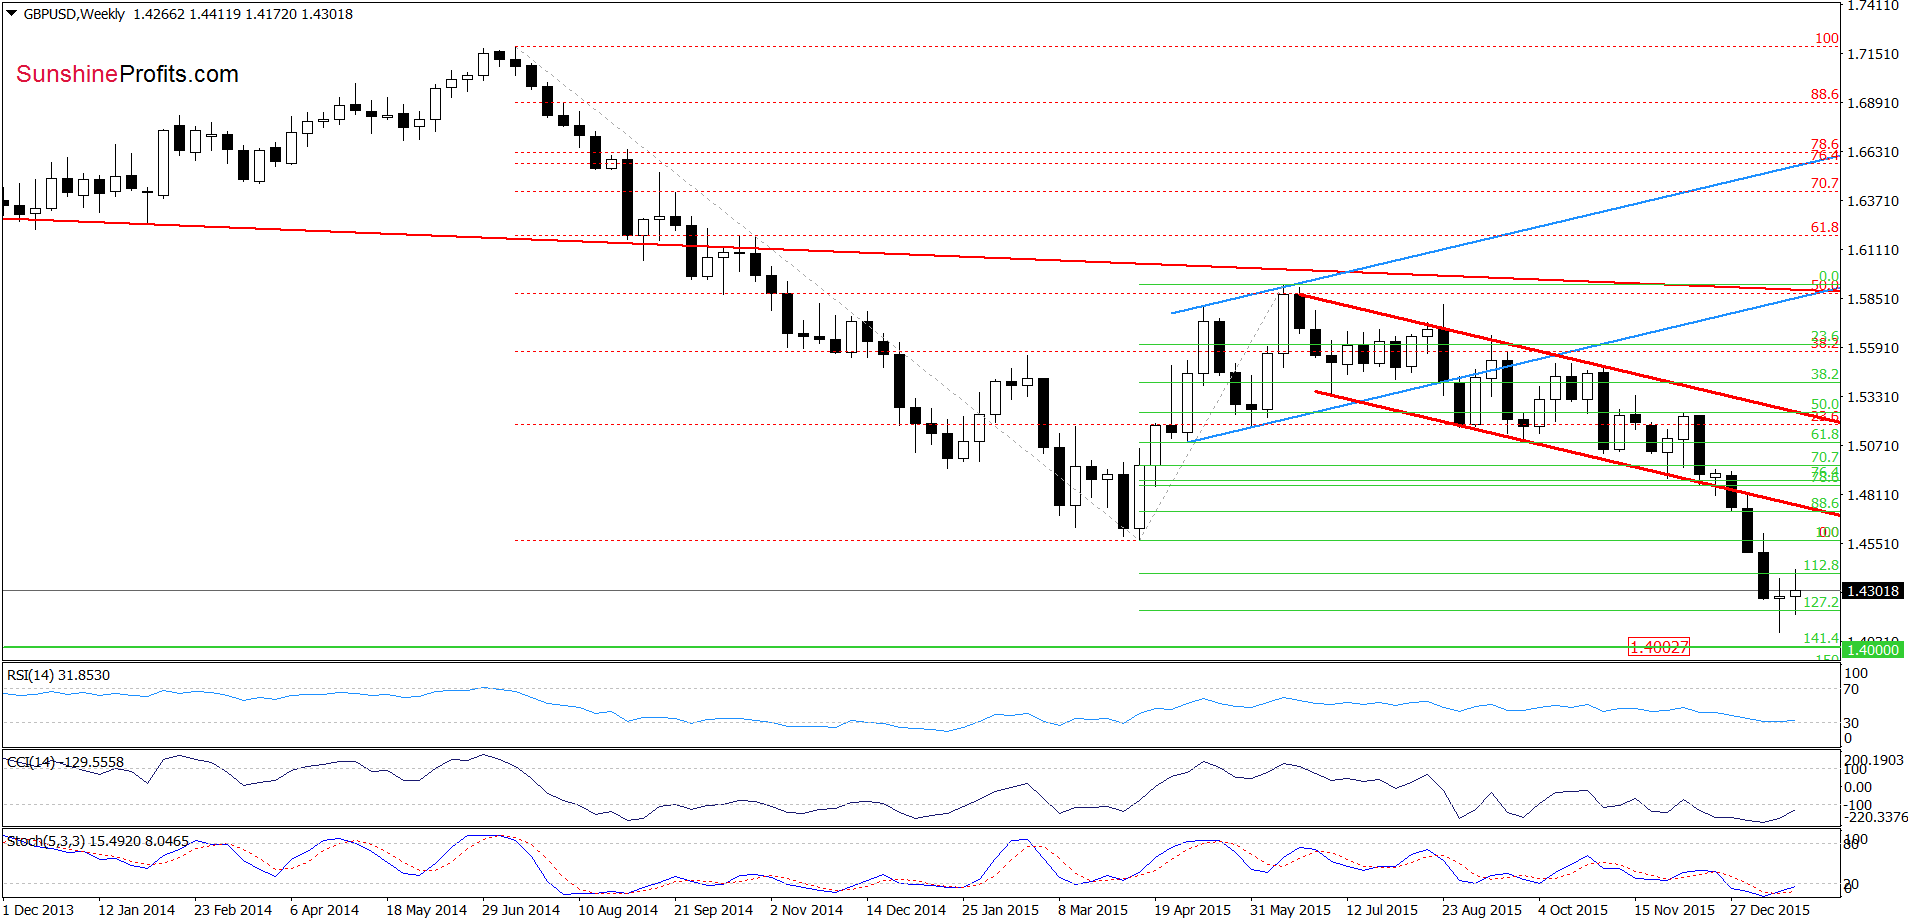This screenshot has width=1908, height=924.
Task: Select the red Fibonacci 61.8 level label
Action: 1824,227
